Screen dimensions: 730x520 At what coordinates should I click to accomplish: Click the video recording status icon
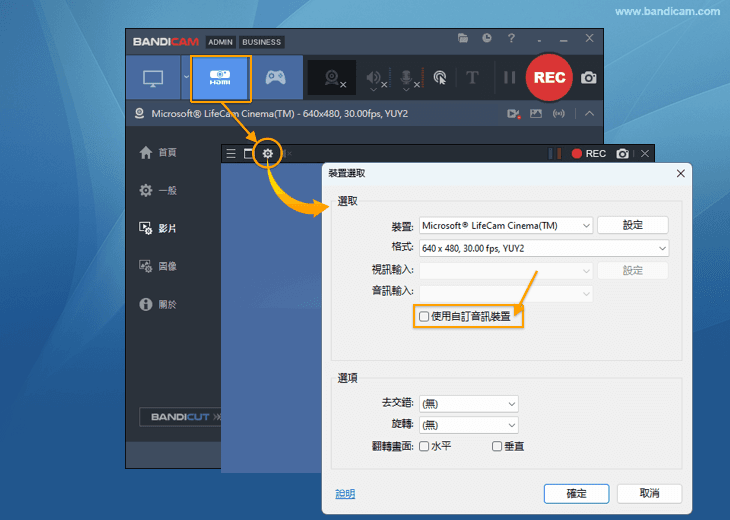tap(513, 114)
